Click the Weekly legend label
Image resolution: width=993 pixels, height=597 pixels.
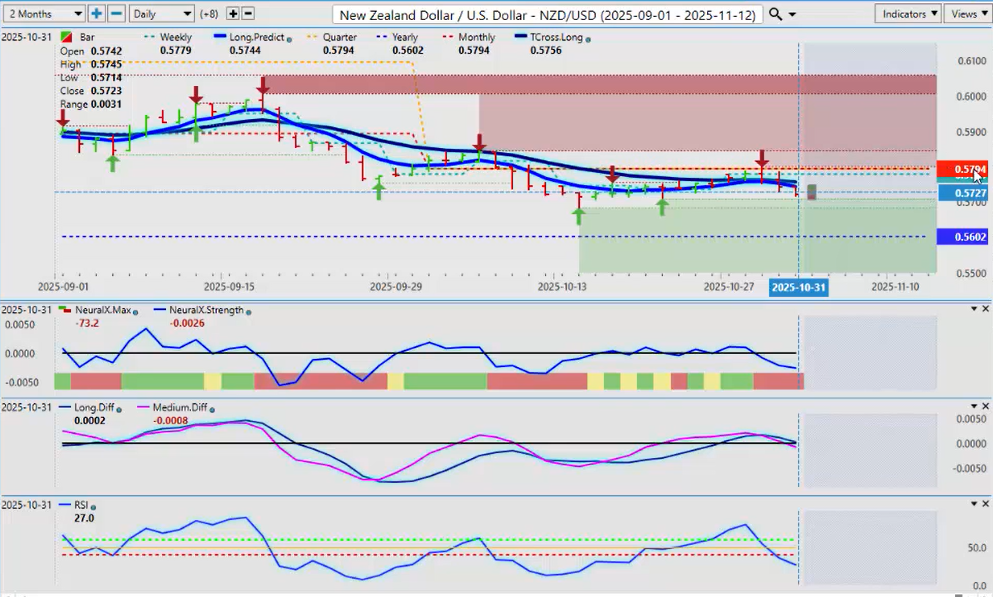[x=175, y=37]
